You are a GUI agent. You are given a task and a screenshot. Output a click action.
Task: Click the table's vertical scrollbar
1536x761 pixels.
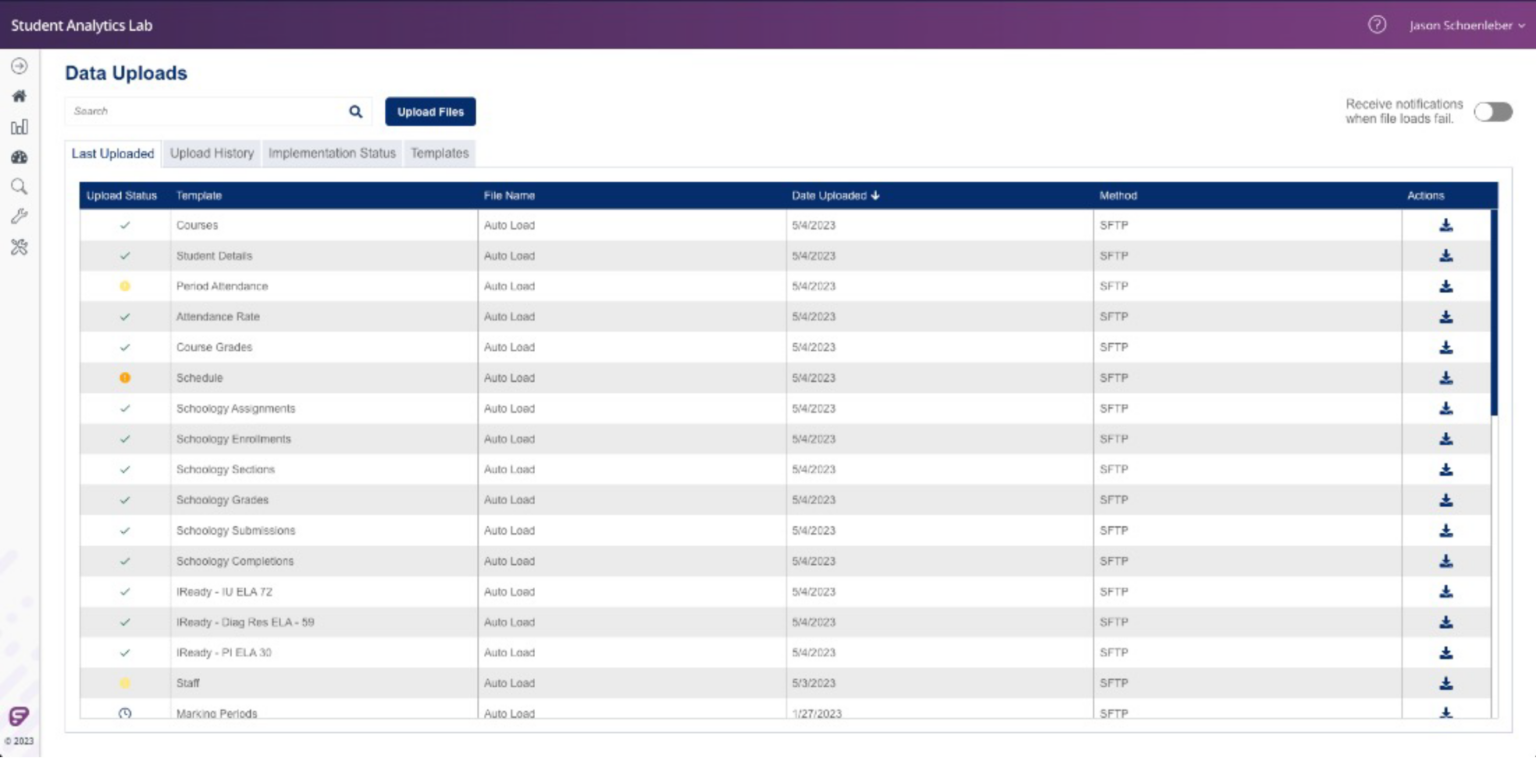(x=1494, y=312)
